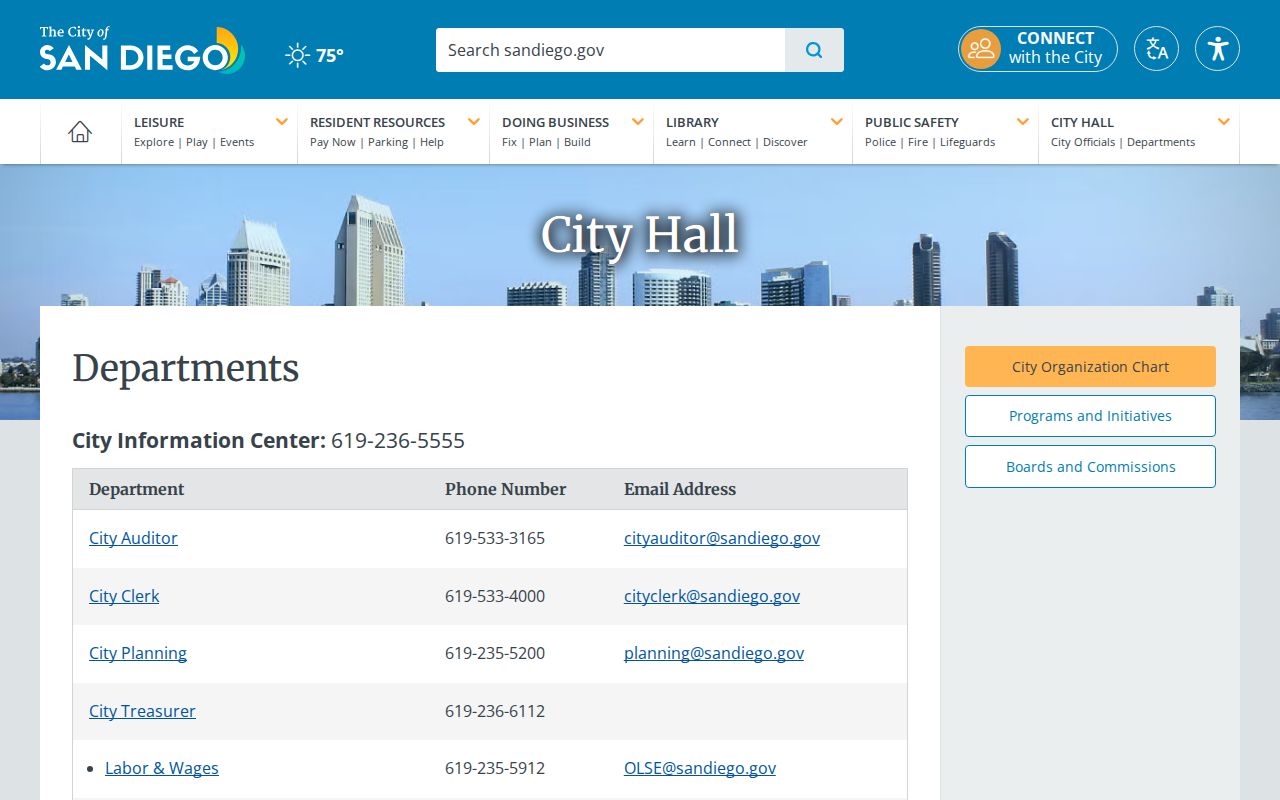The width and height of the screenshot is (1280, 800).
Task: Click the Search sandiego.gov input field
Action: click(x=610, y=50)
